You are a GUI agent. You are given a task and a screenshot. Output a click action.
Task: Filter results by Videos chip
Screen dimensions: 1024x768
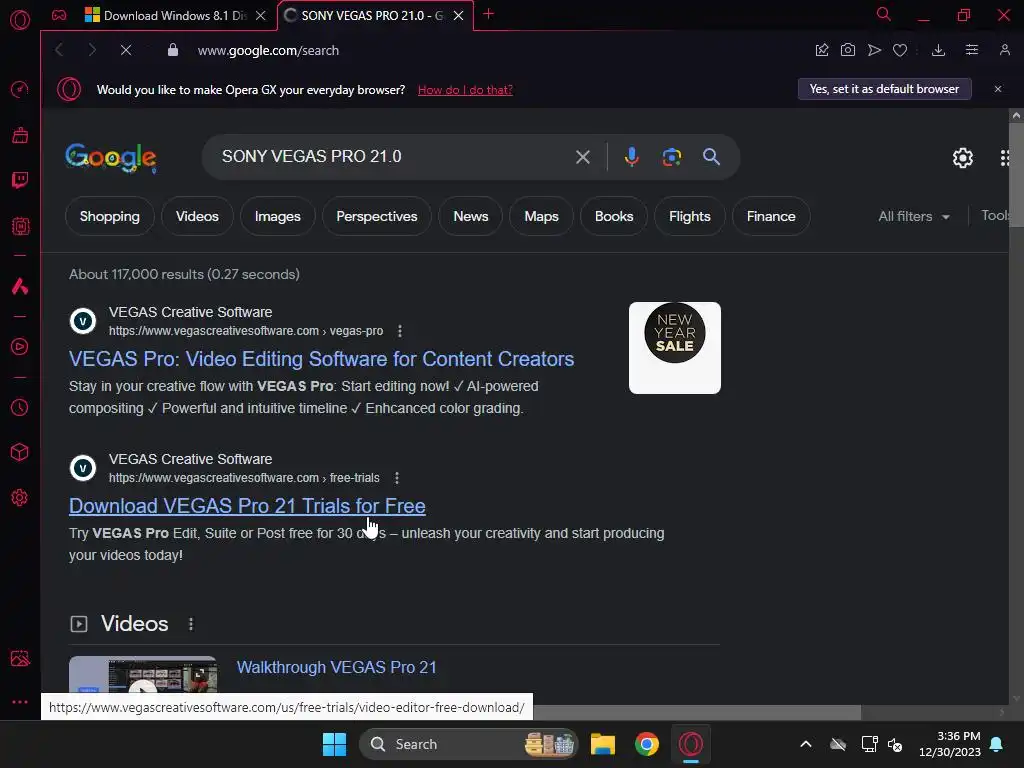coord(197,216)
